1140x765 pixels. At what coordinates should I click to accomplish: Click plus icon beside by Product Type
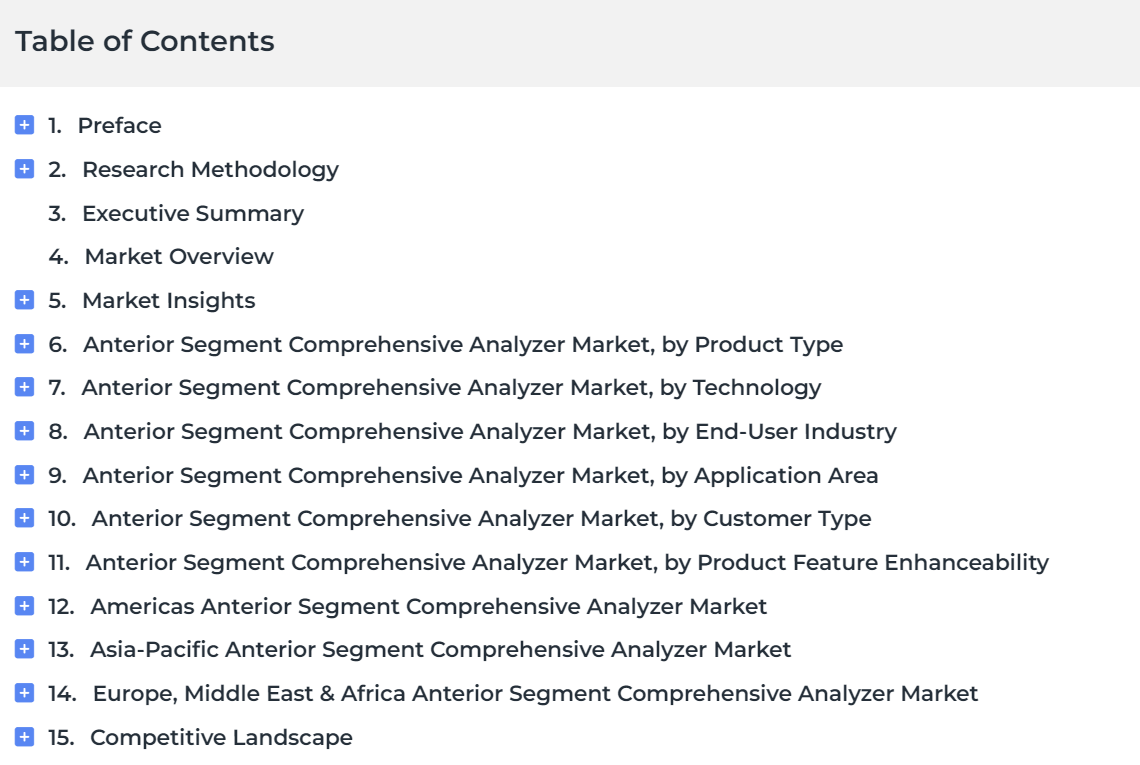(24, 343)
